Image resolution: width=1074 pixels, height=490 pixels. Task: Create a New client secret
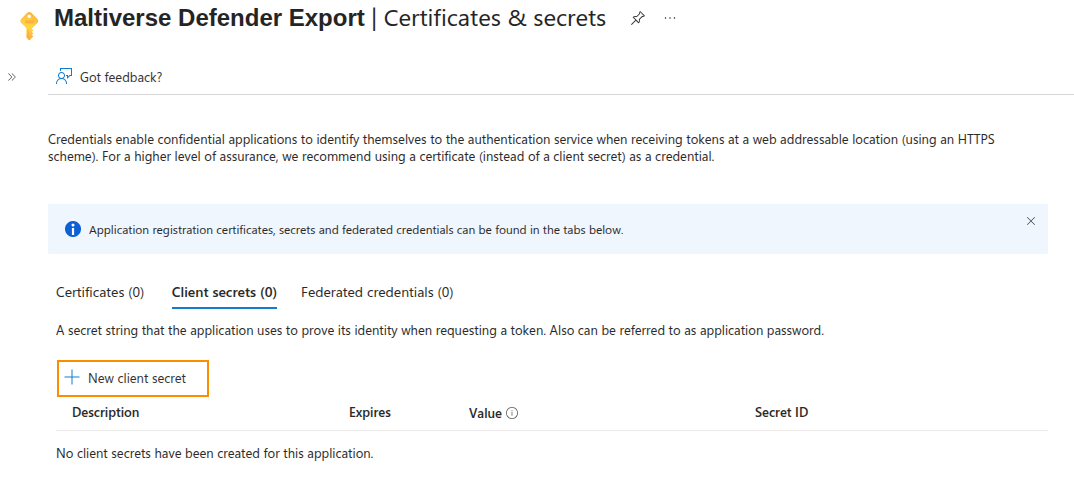pyautogui.click(x=134, y=379)
